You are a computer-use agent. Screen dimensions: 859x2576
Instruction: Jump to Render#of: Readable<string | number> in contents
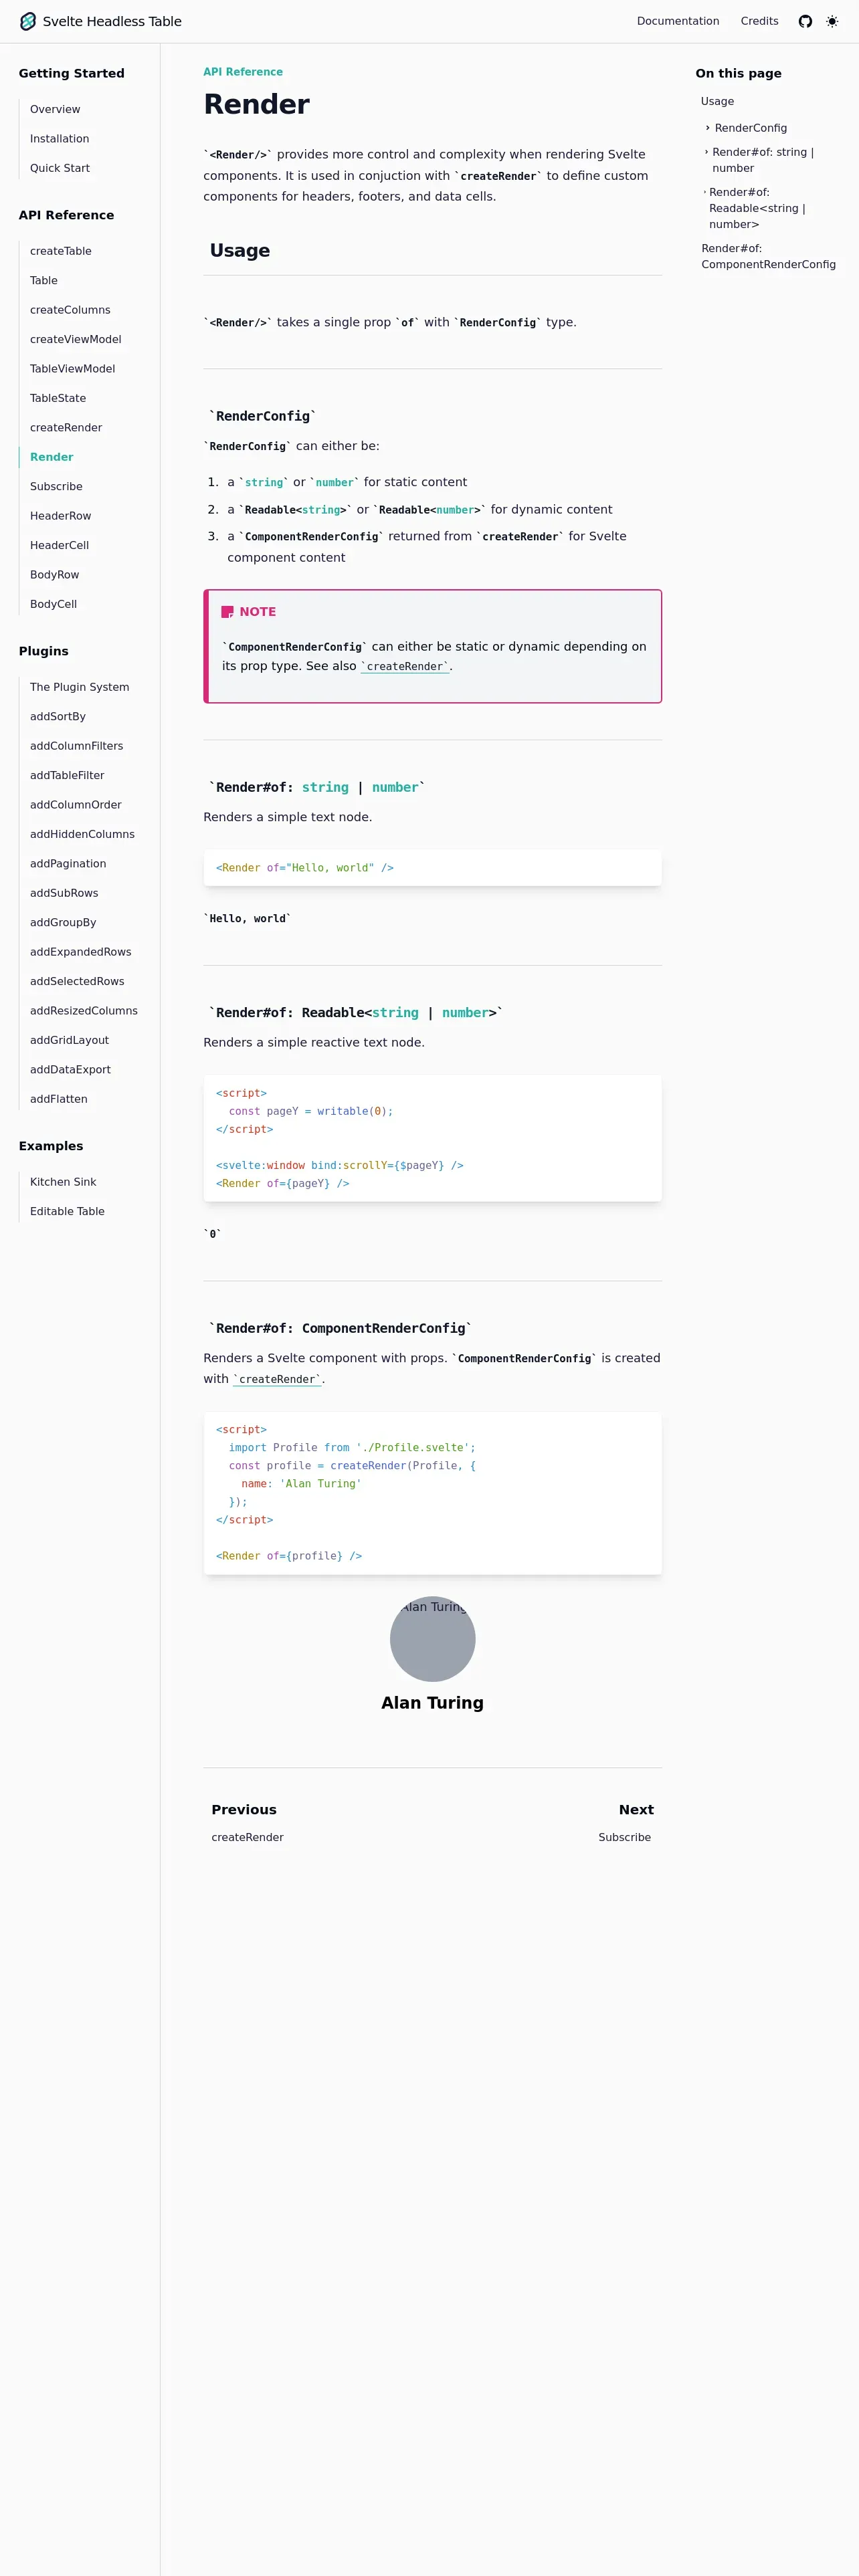coord(757,208)
